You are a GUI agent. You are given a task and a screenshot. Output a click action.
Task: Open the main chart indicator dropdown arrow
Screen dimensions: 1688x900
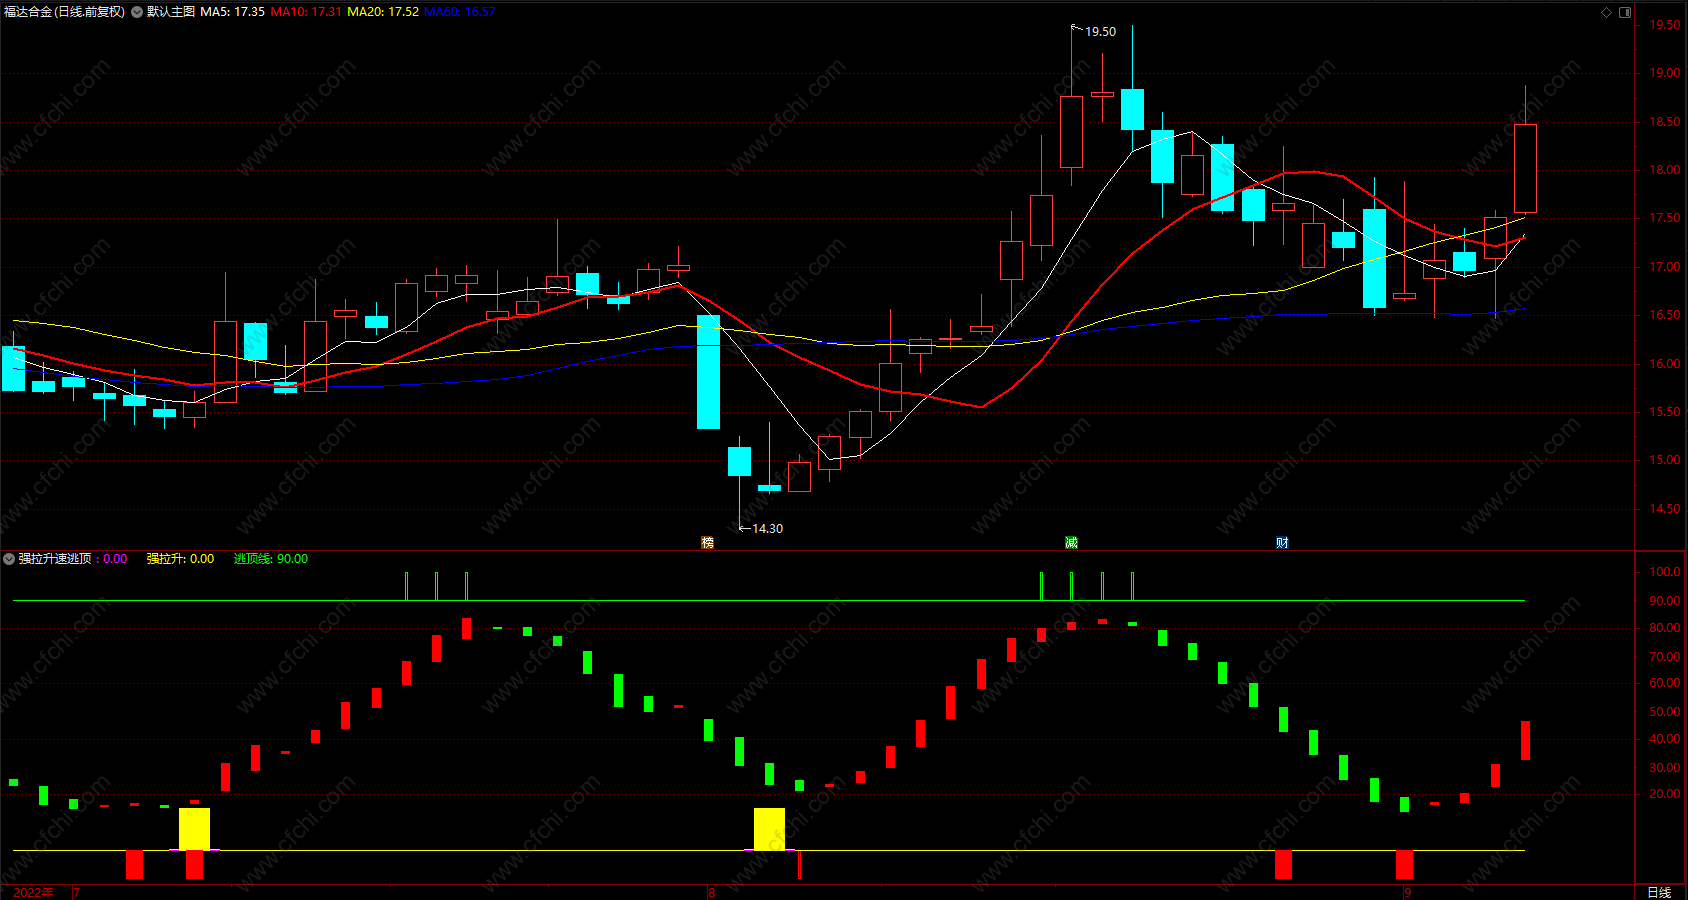tap(137, 12)
